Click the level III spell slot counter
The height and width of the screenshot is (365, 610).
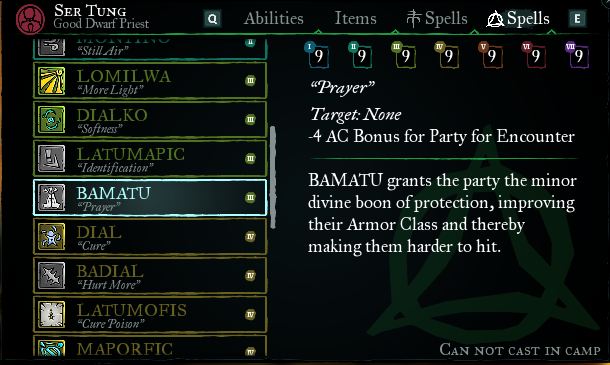[404, 55]
